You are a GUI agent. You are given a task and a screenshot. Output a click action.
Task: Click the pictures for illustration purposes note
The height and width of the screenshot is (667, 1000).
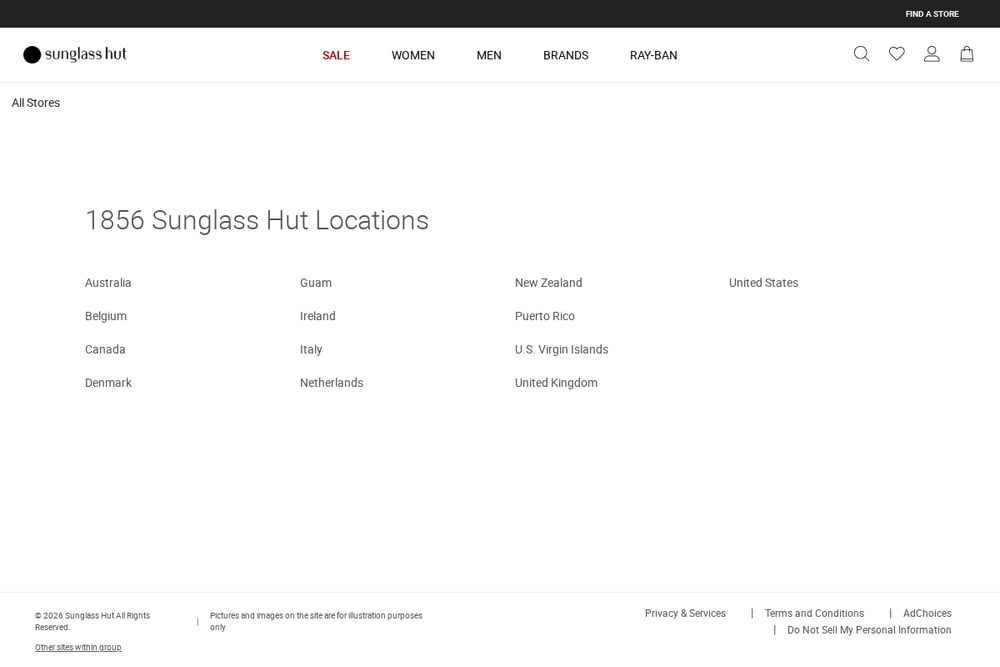click(316, 621)
